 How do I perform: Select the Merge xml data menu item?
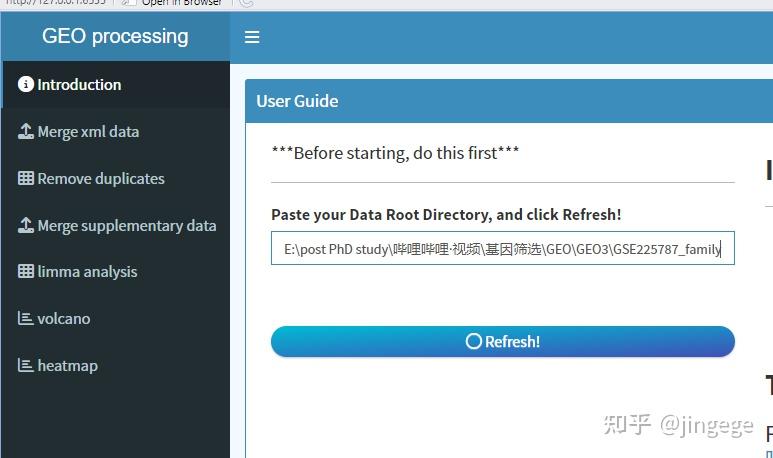[x=88, y=132]
